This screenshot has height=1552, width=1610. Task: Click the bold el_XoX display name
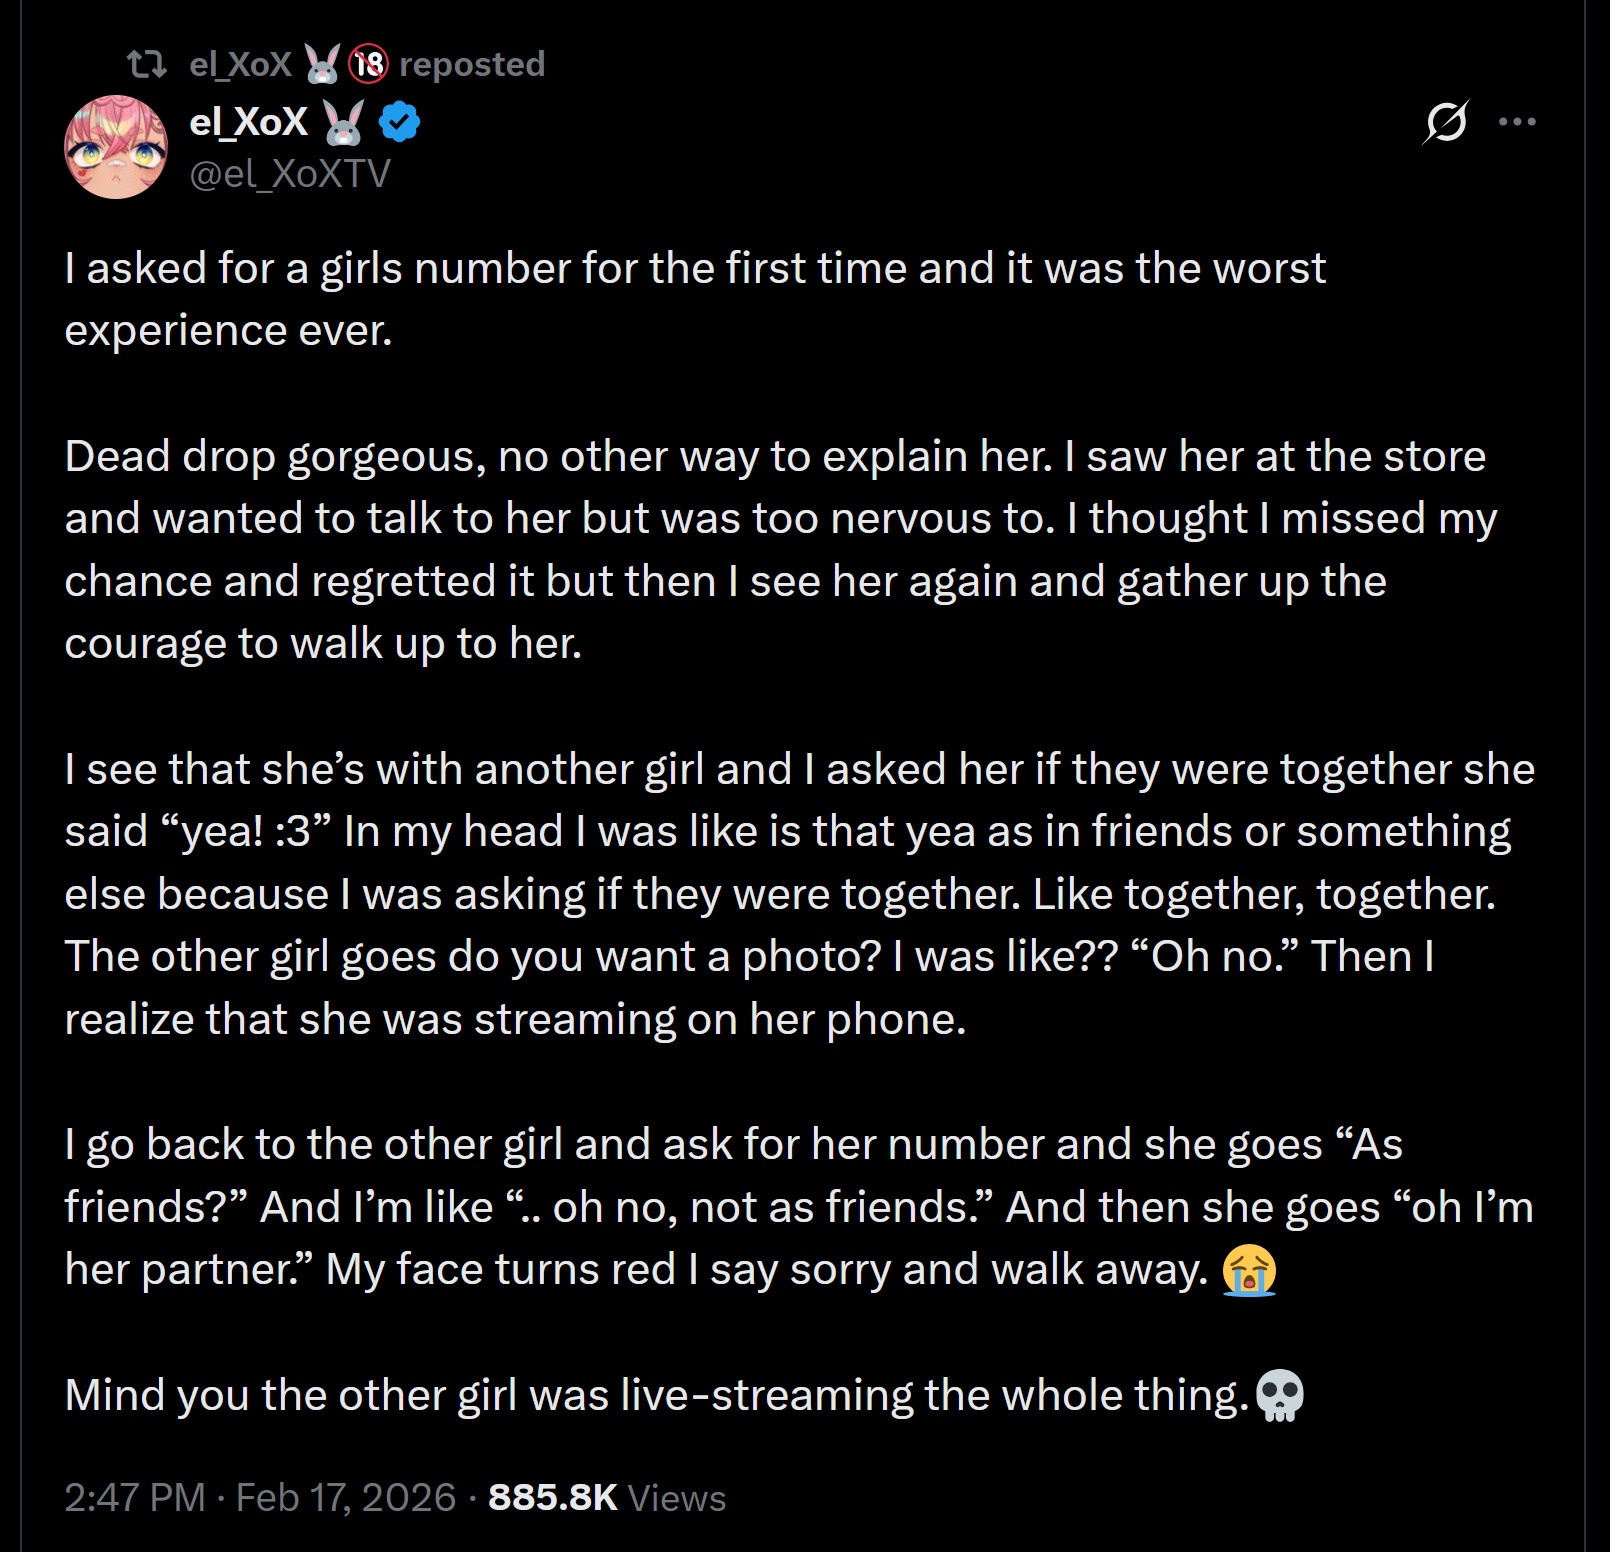[x=248, y=122]
